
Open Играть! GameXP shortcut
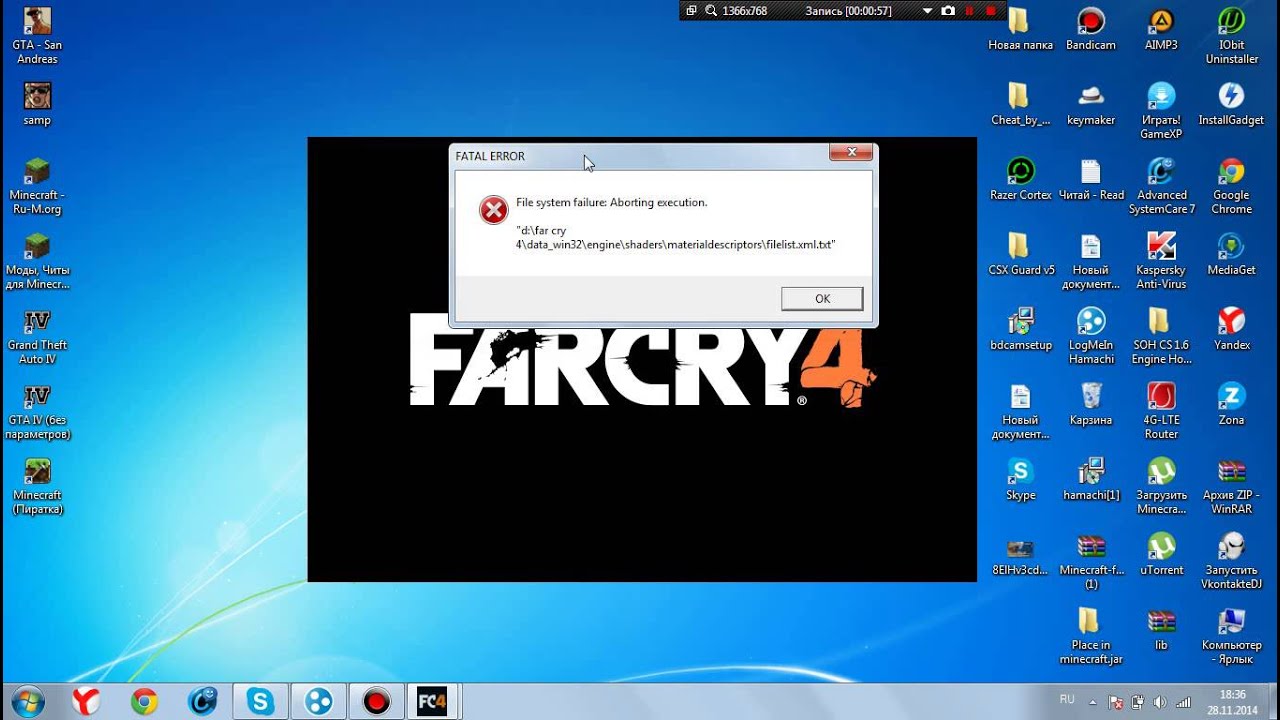click(x=1160, y=111)
